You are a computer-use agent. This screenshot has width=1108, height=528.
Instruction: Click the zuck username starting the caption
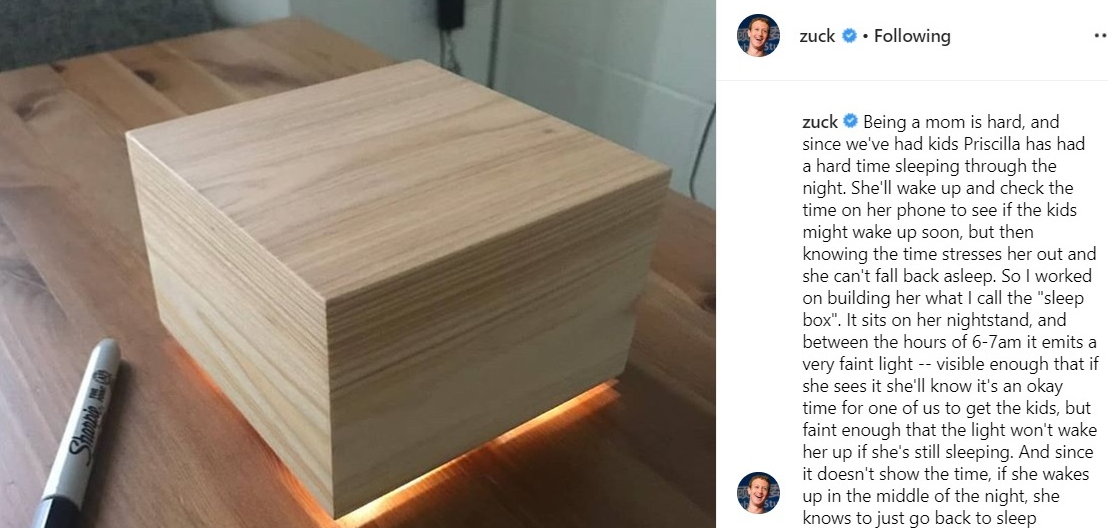pos(820,122)
